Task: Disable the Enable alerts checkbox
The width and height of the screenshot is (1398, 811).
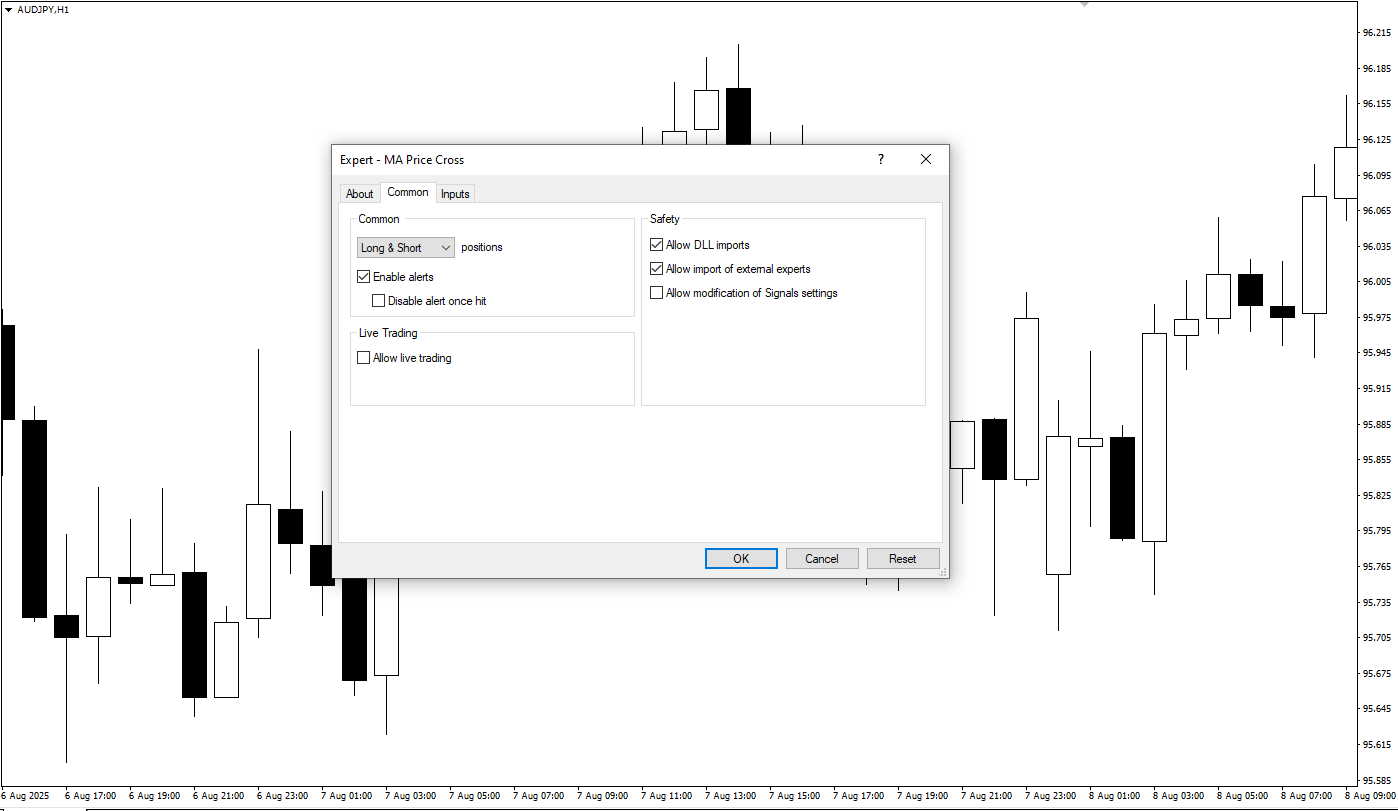Action: [364, 276]
